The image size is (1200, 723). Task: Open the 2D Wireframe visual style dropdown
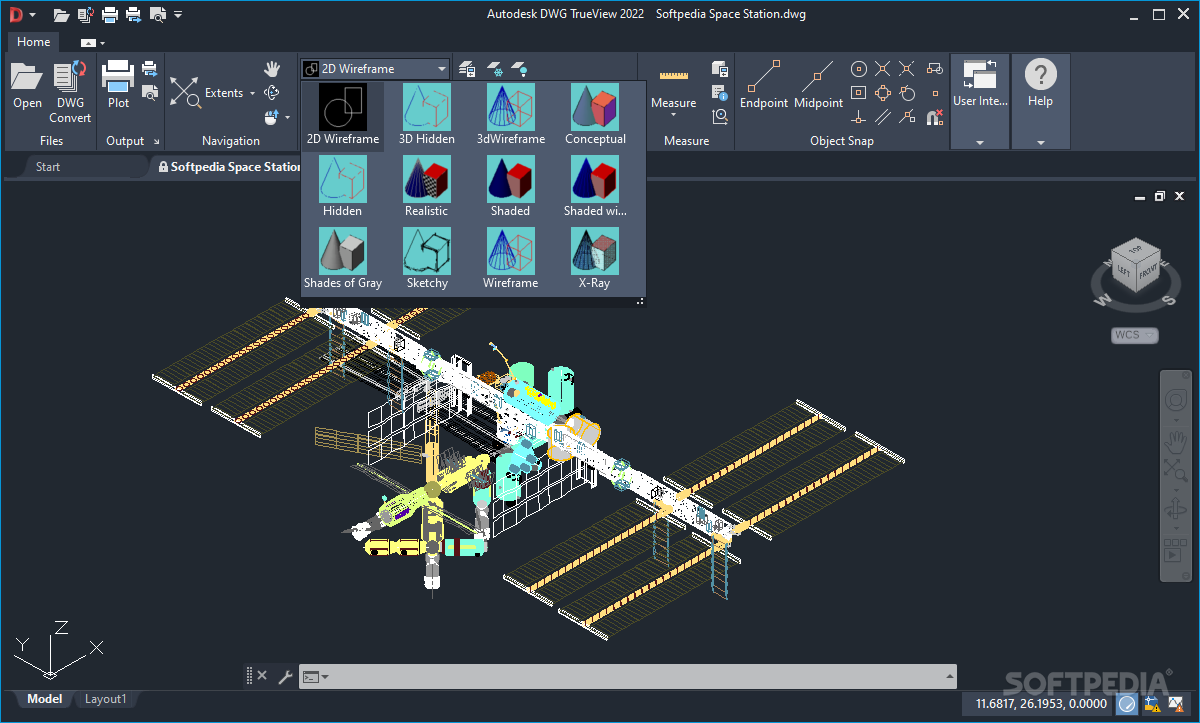click(x=375, y=69)
